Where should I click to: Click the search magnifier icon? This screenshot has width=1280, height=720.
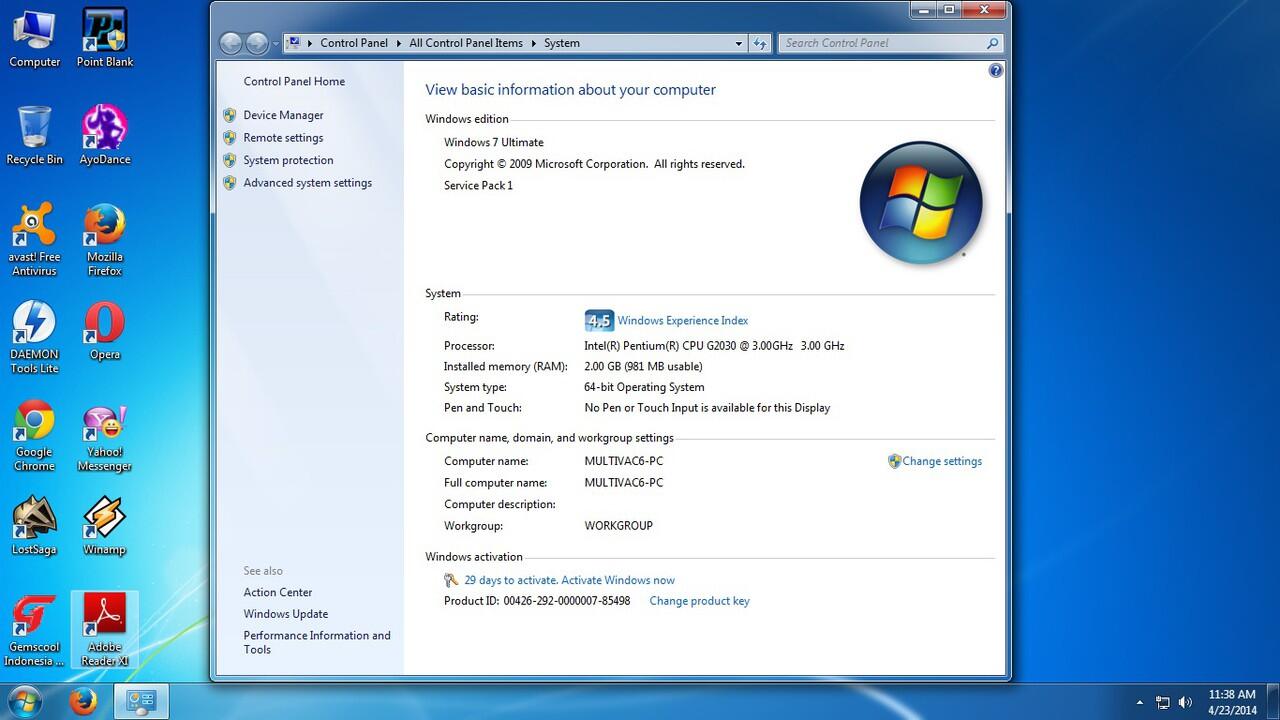point(992,43)
